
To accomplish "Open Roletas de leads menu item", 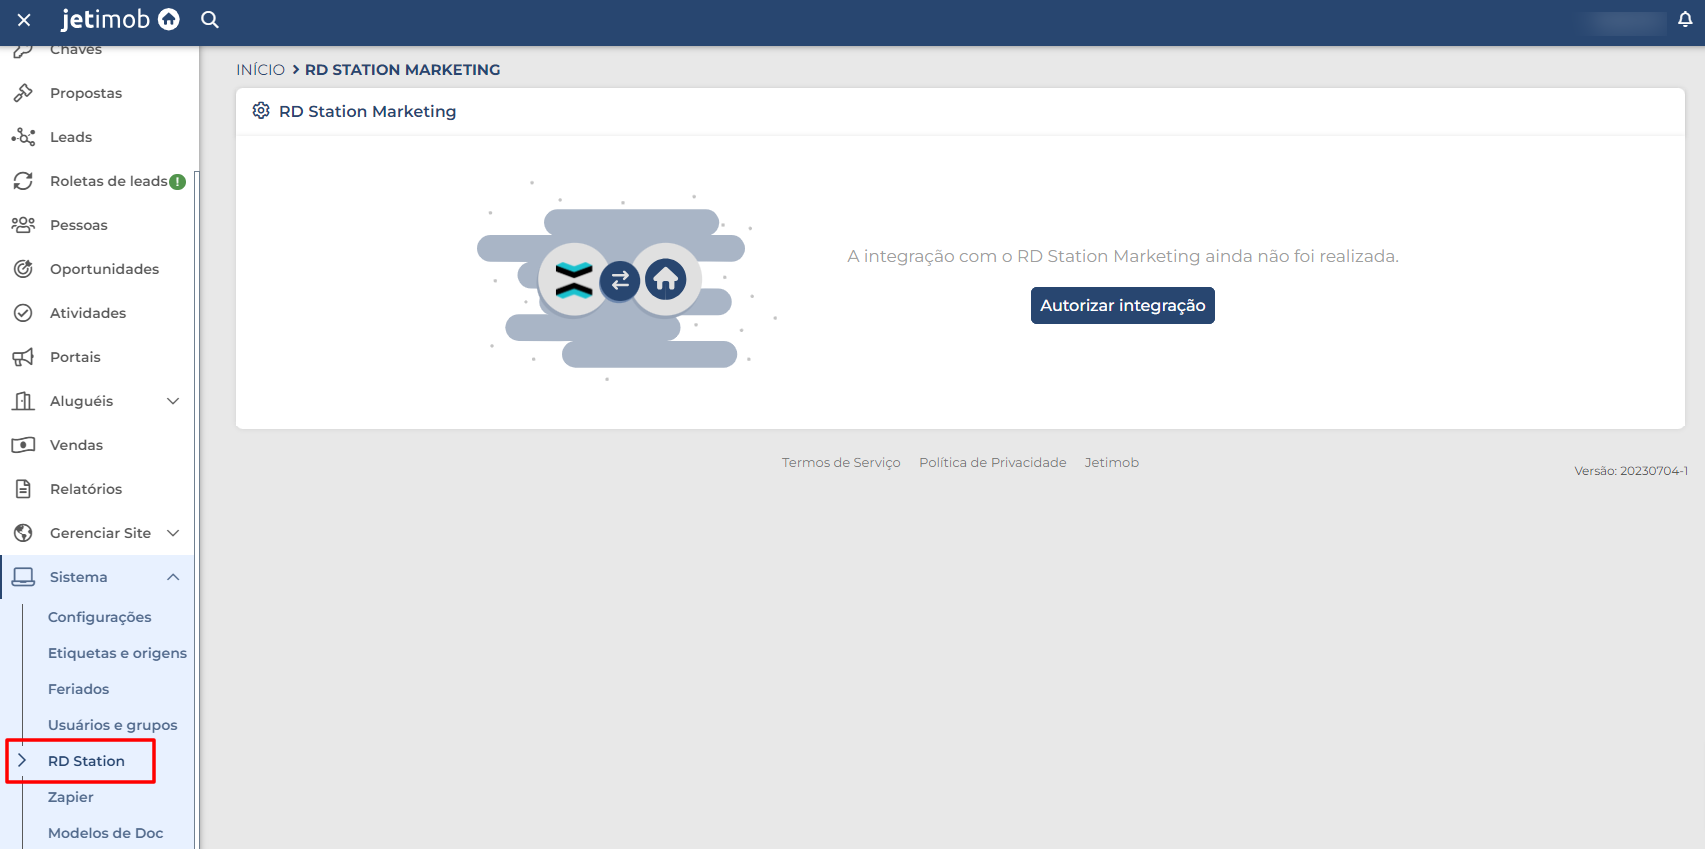I will pyautogui.click(x=108, y=181).
